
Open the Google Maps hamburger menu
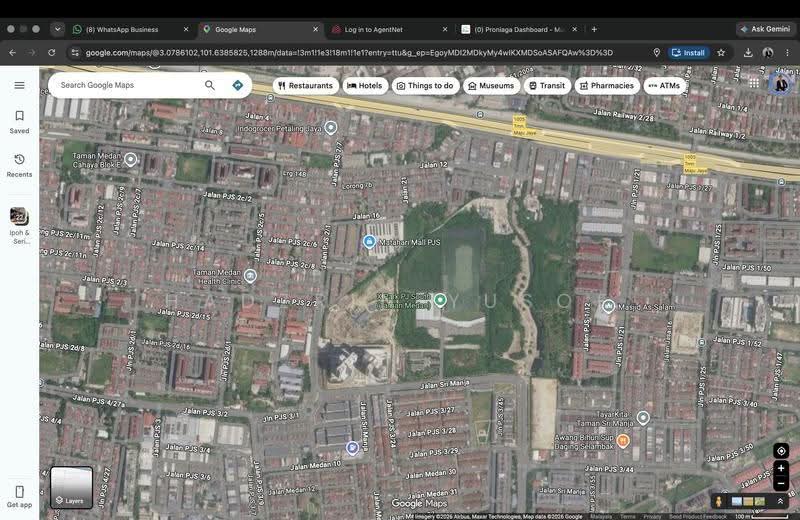click(x=19, y=85)
